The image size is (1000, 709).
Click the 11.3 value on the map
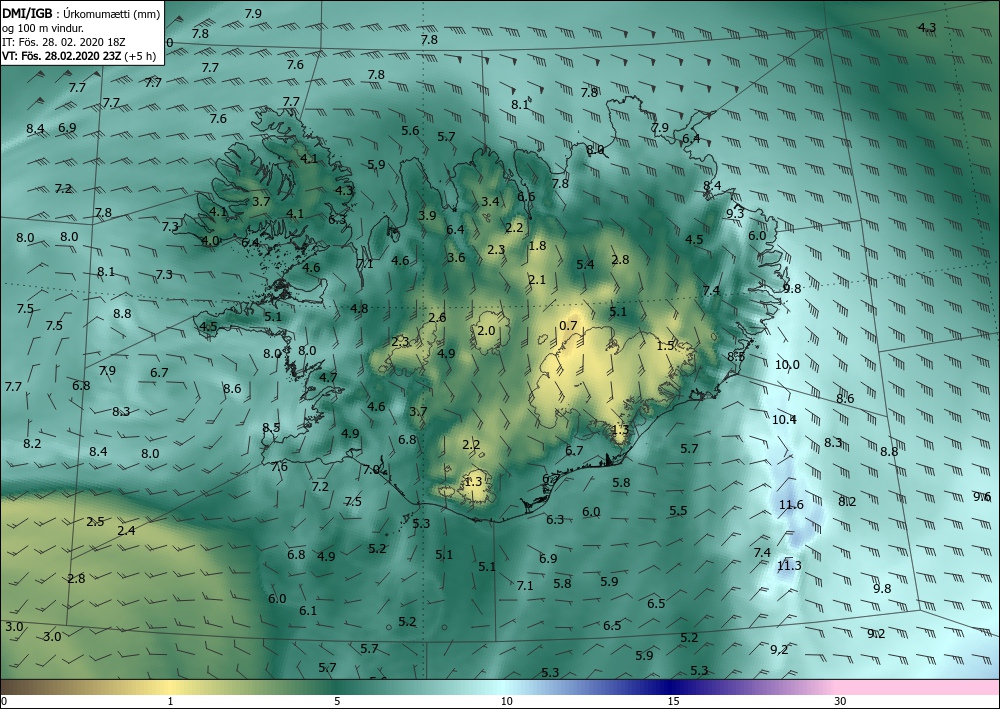click(x=789, y=565)
